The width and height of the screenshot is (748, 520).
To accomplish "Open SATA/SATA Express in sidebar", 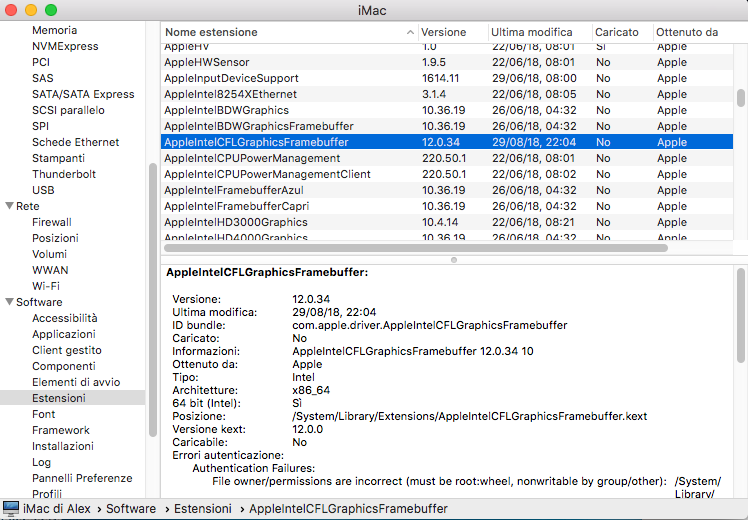I will pos(83,94).
